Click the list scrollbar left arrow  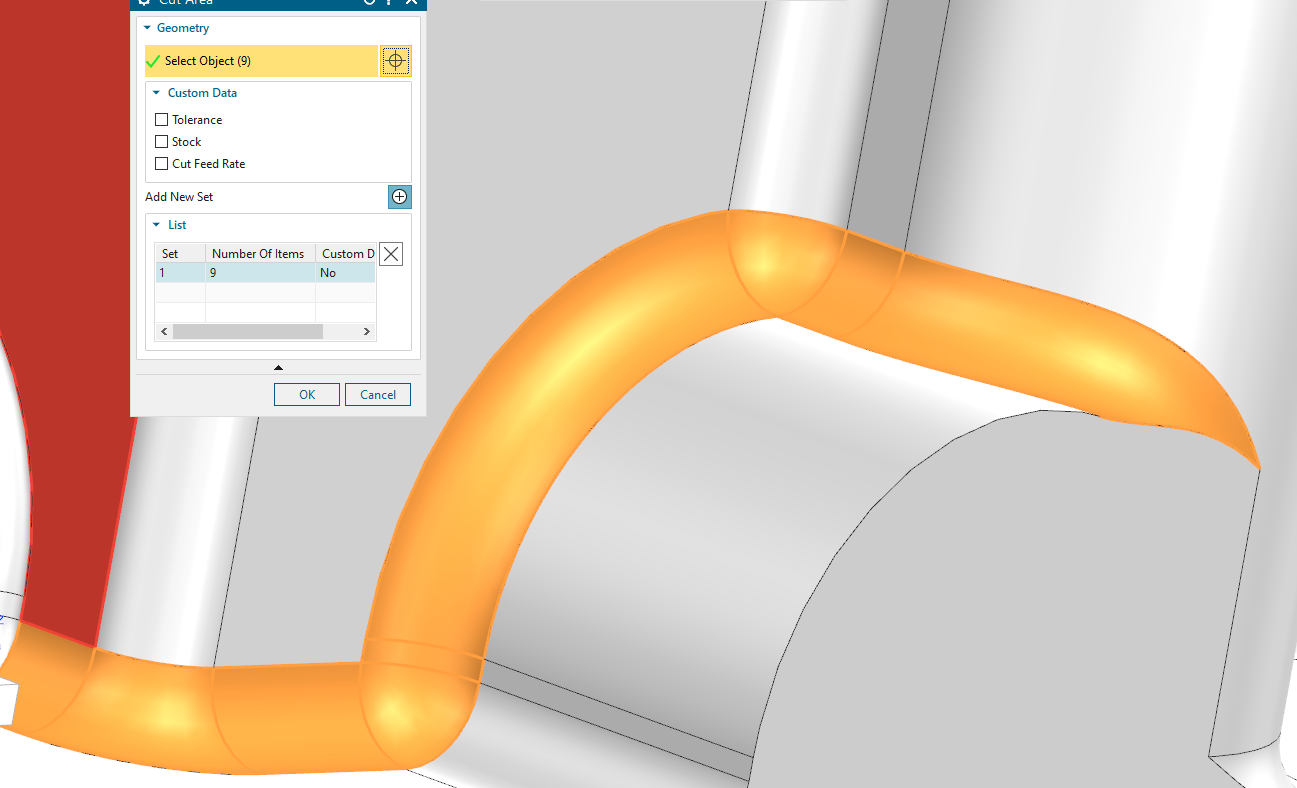(x=164, y=331)
